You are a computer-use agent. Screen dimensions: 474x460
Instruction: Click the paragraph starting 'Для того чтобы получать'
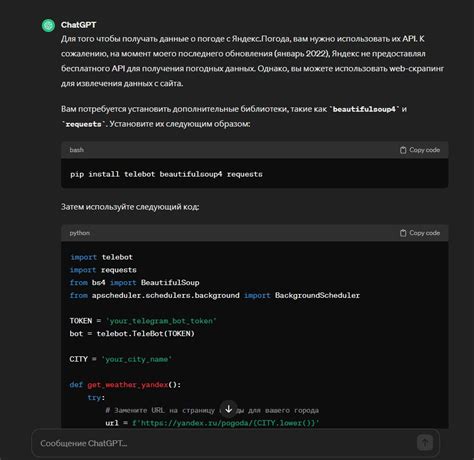point(252,61)
